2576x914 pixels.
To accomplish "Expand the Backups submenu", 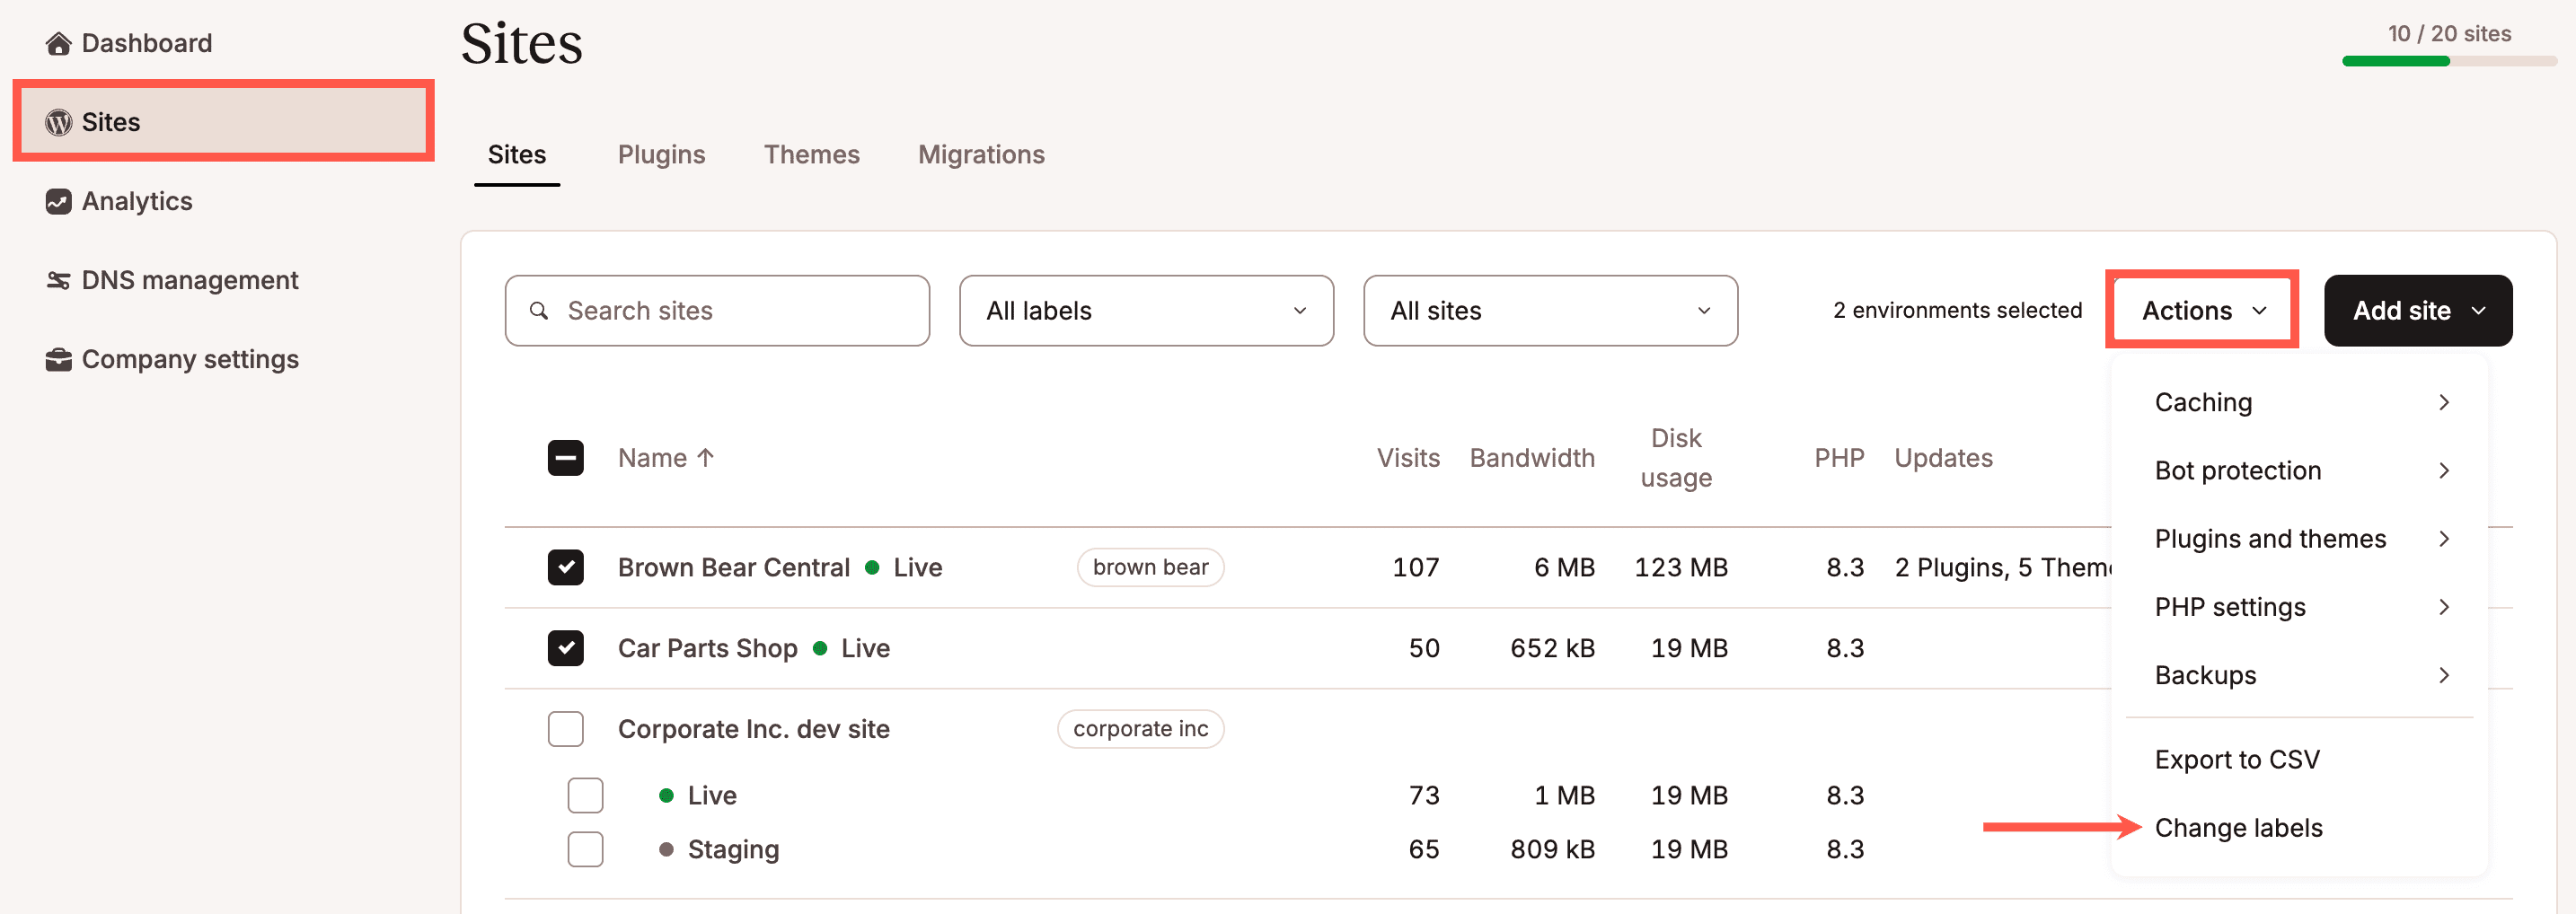I will (x=2301, y=675).
